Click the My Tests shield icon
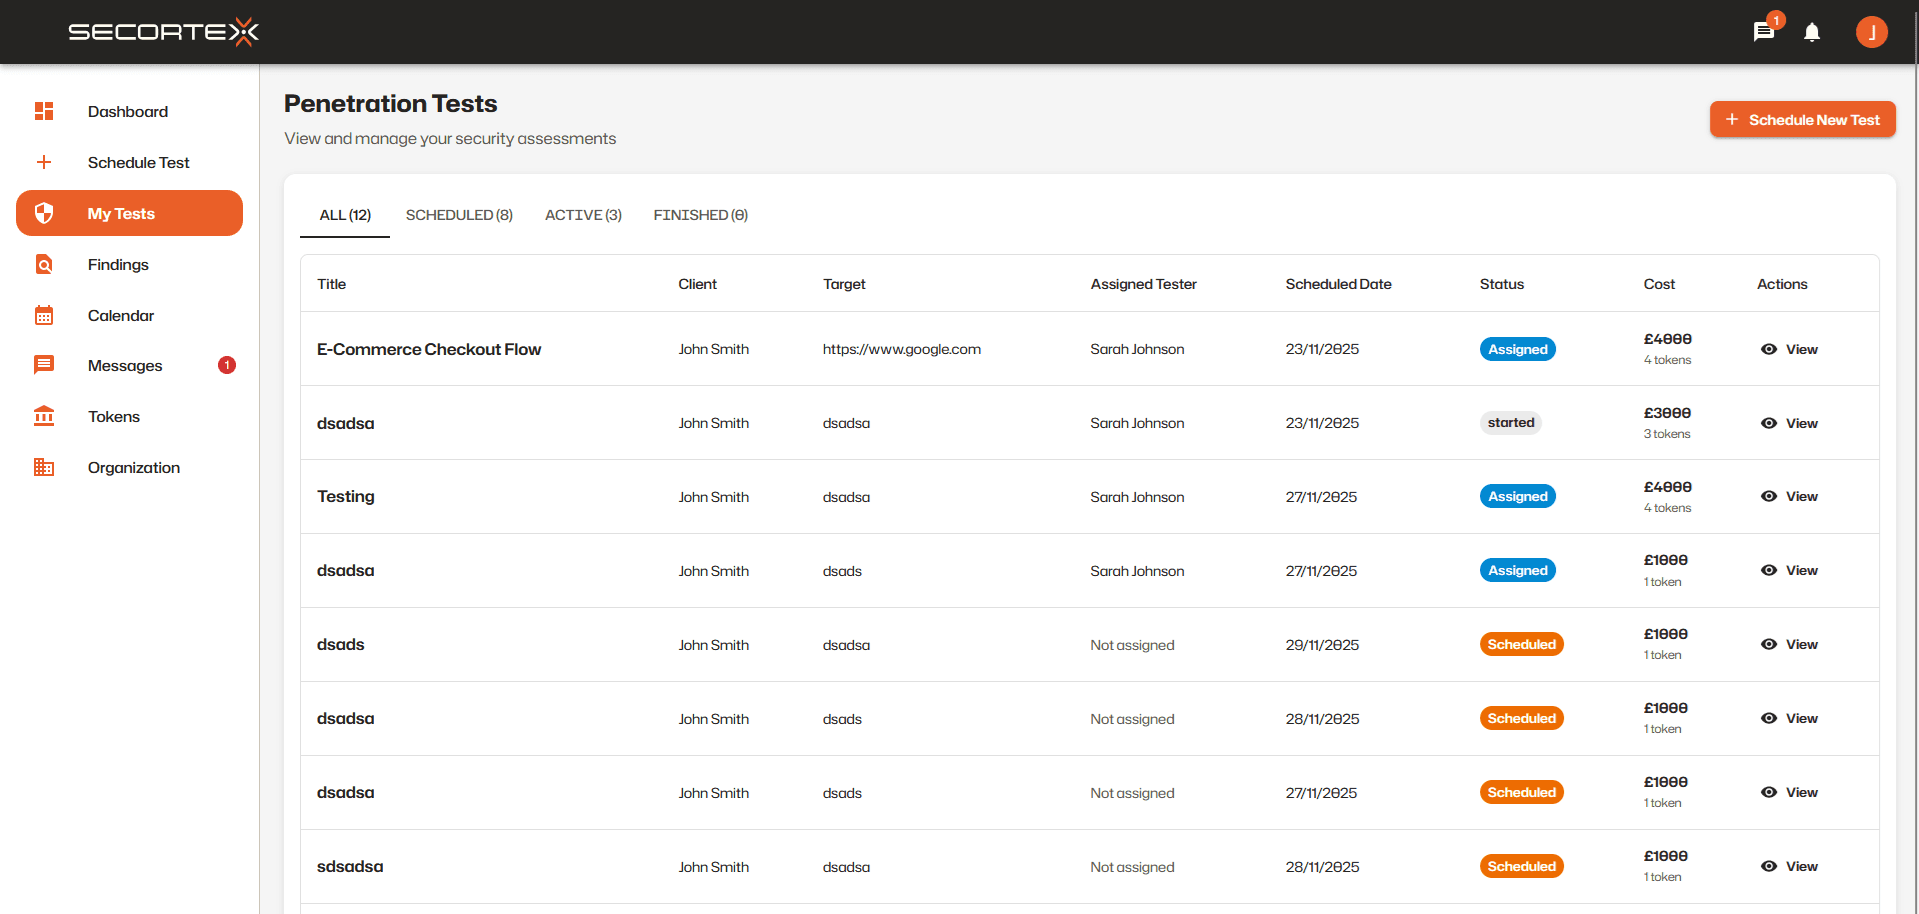This screenshot has width=1919, height=914. 44,213
